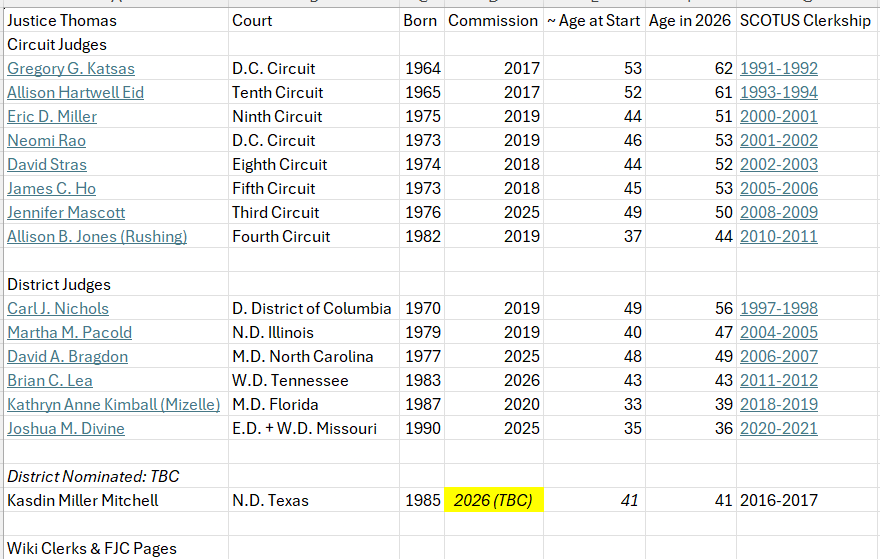Screen dimensions: 880x559
Task: Open the Allison Hartwell Eid link
Action: (75, 93)
